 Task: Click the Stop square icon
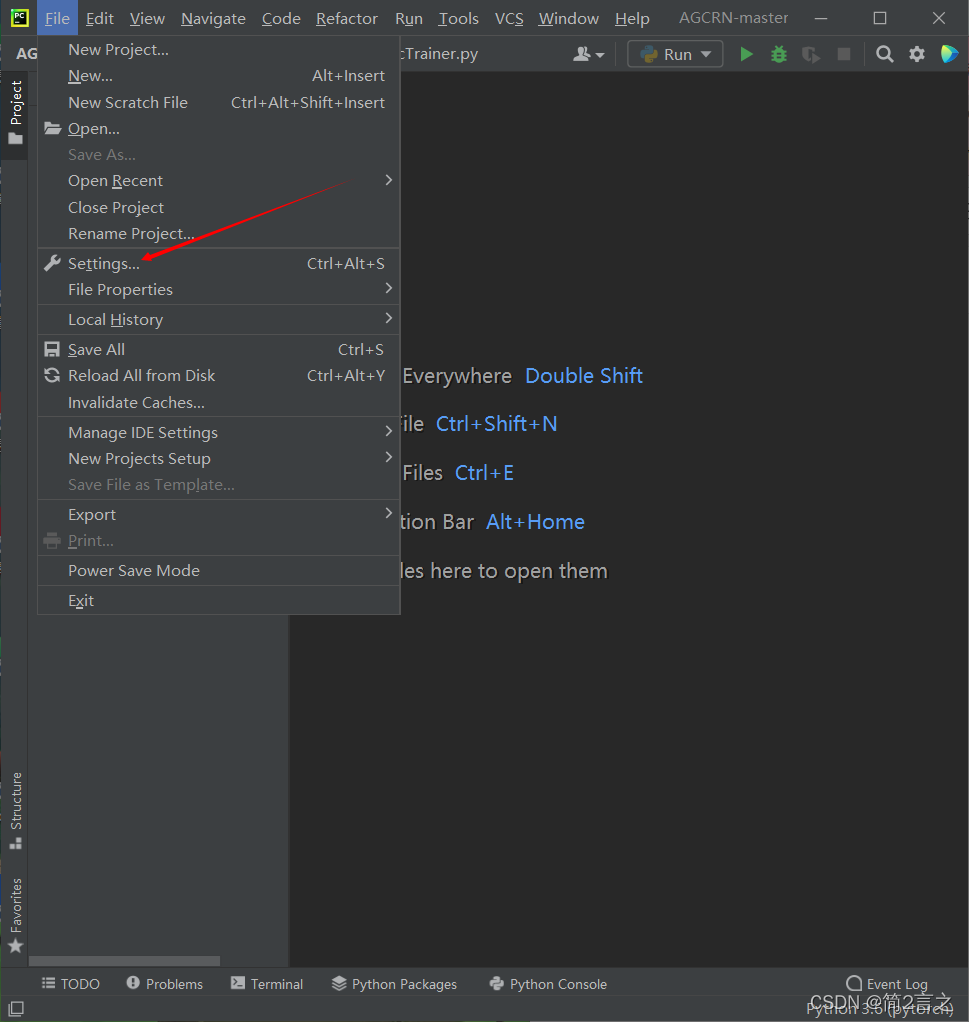(x=844, y=54)
